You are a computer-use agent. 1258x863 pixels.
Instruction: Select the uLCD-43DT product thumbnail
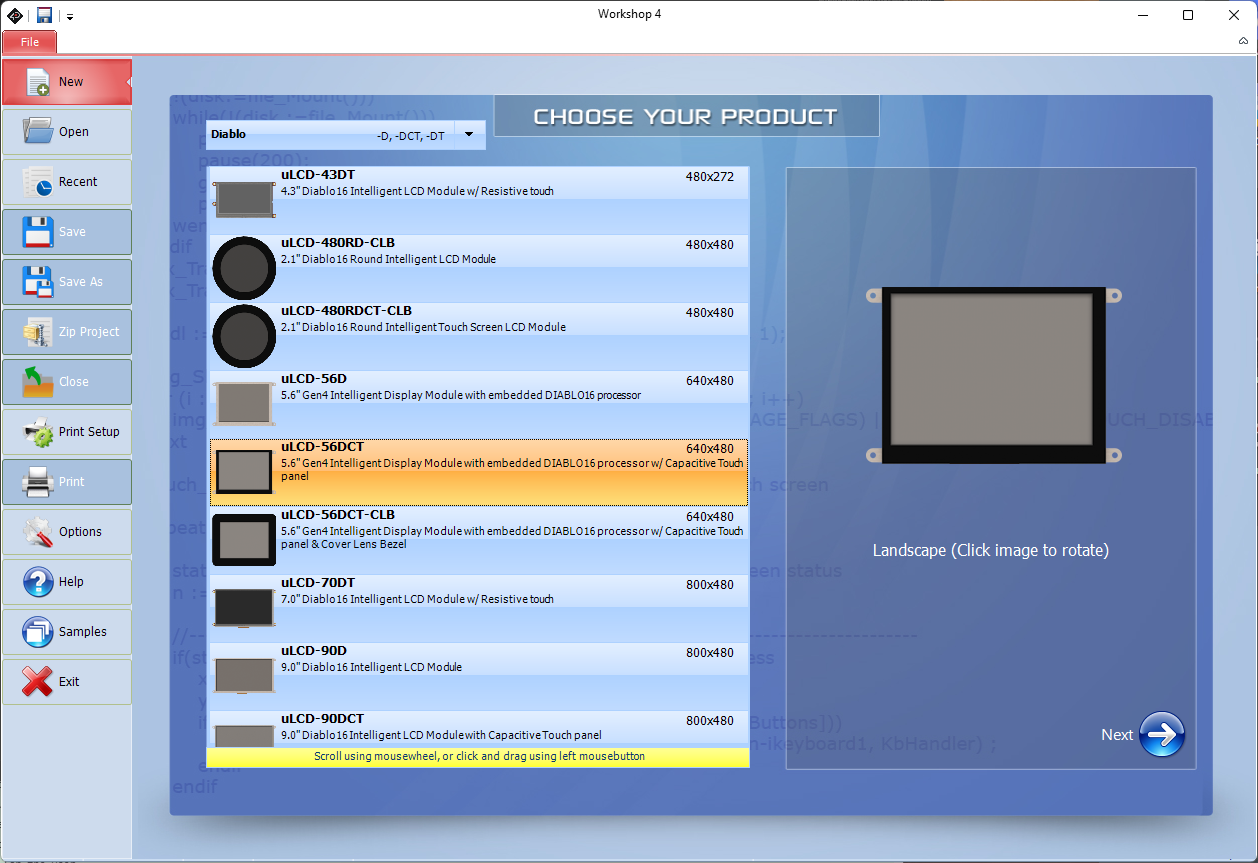coord(244,199)
